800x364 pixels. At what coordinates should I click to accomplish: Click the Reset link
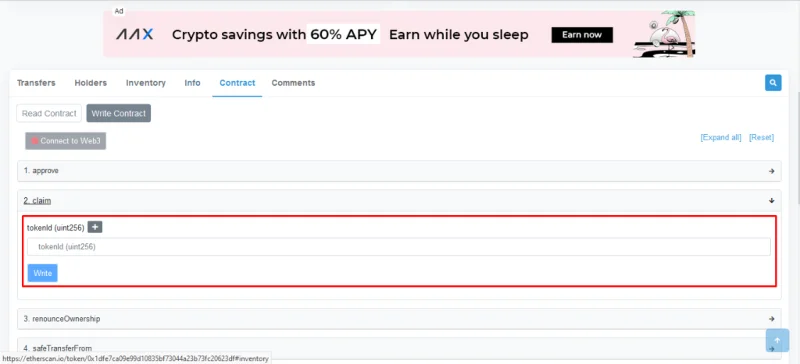(761, 137)
